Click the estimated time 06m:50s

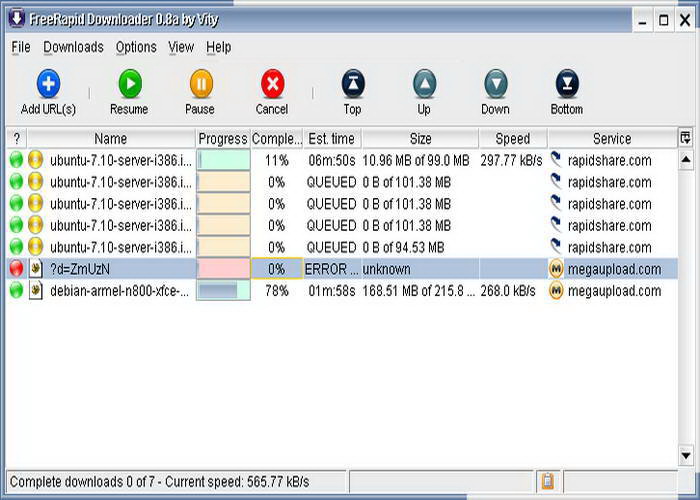(x=332, y=160)
